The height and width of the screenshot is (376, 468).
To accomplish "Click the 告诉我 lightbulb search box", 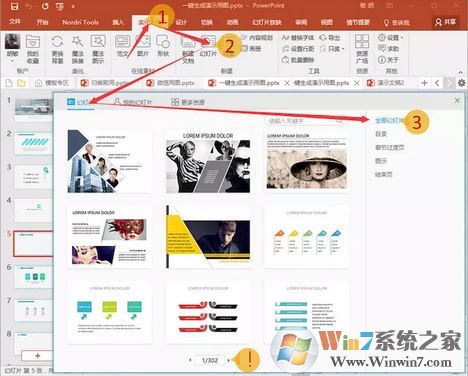I will point(397,23).
